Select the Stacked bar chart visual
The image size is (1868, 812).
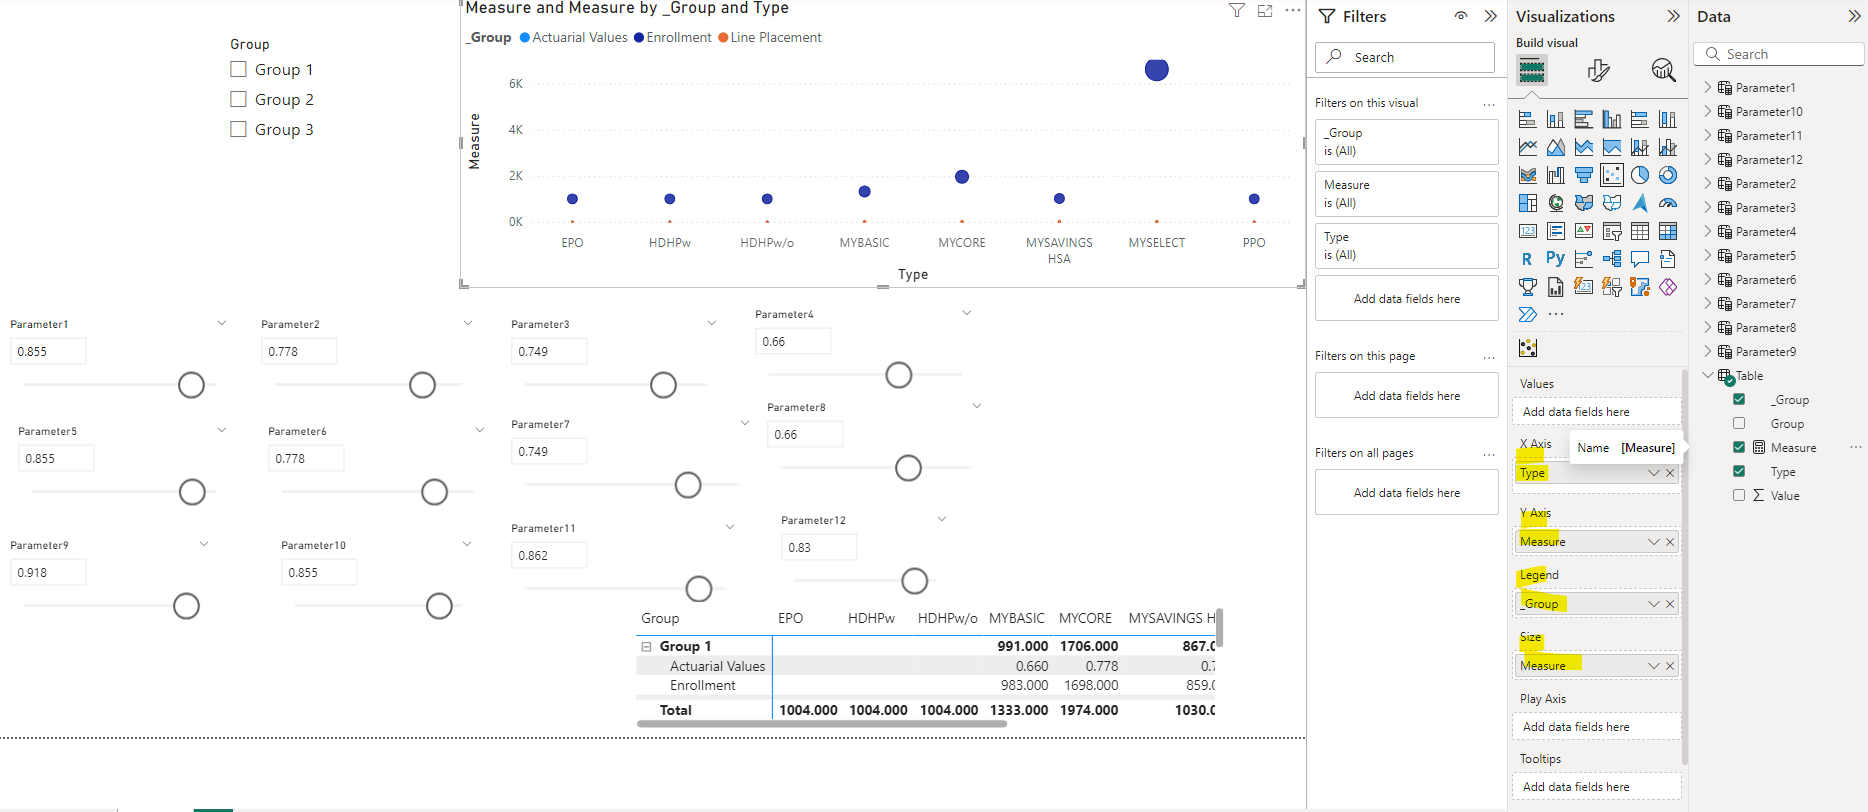[x=1527, y=120]
